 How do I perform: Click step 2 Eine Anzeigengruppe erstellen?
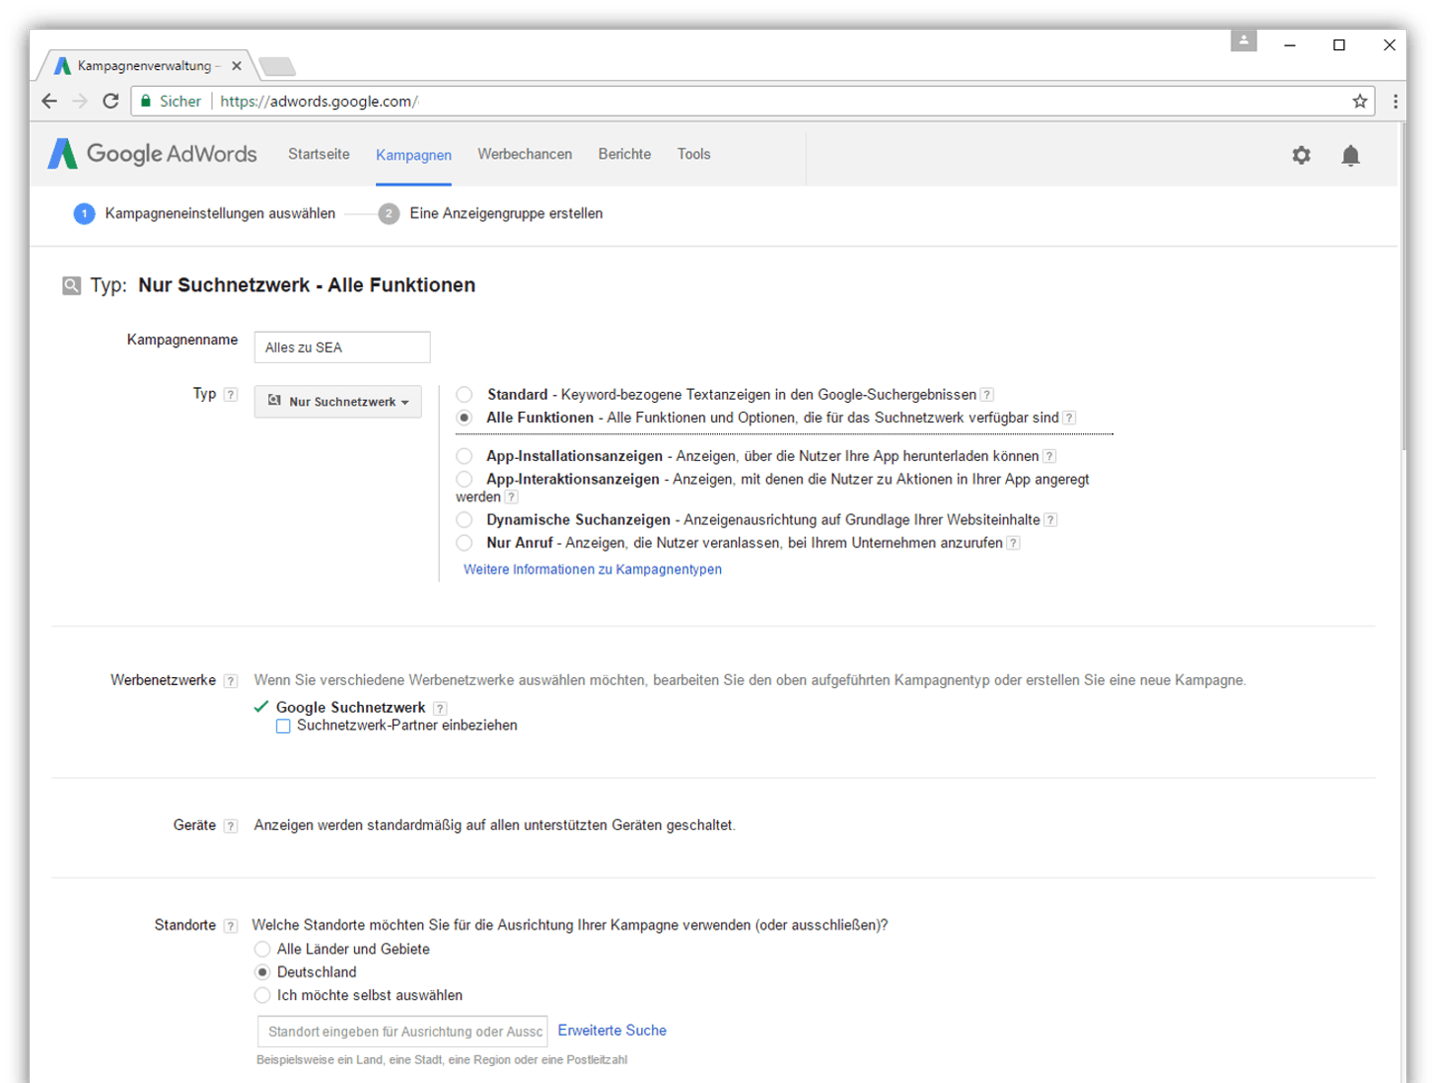[506, 213]
